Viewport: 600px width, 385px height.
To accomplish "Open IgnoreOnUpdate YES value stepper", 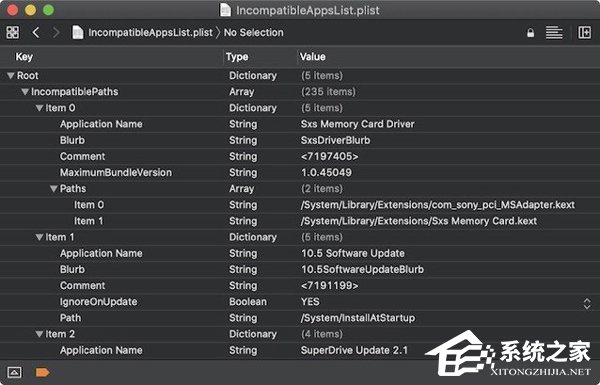I will point(587,303).
